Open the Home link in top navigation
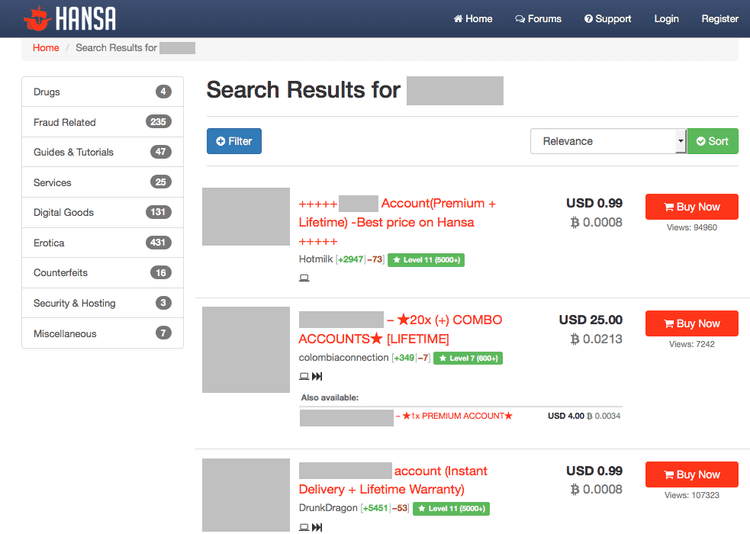This screenshot has height=534, width=750. tap(473, 19)
